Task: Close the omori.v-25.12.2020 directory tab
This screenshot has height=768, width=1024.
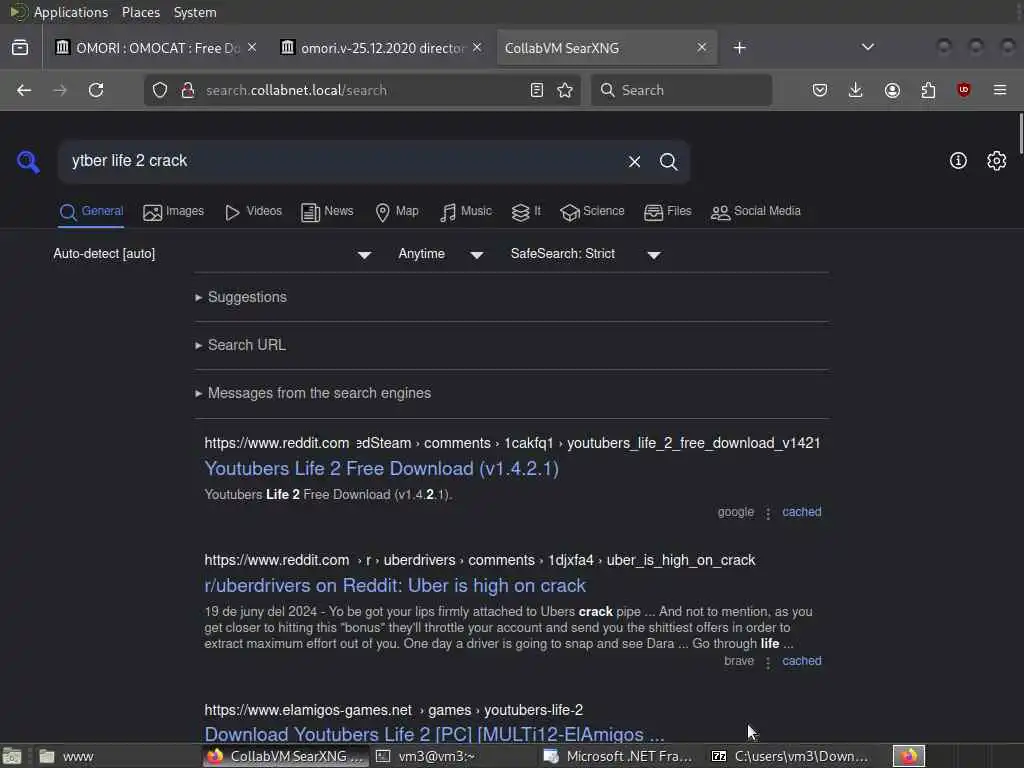Action: tap(477, 48)
